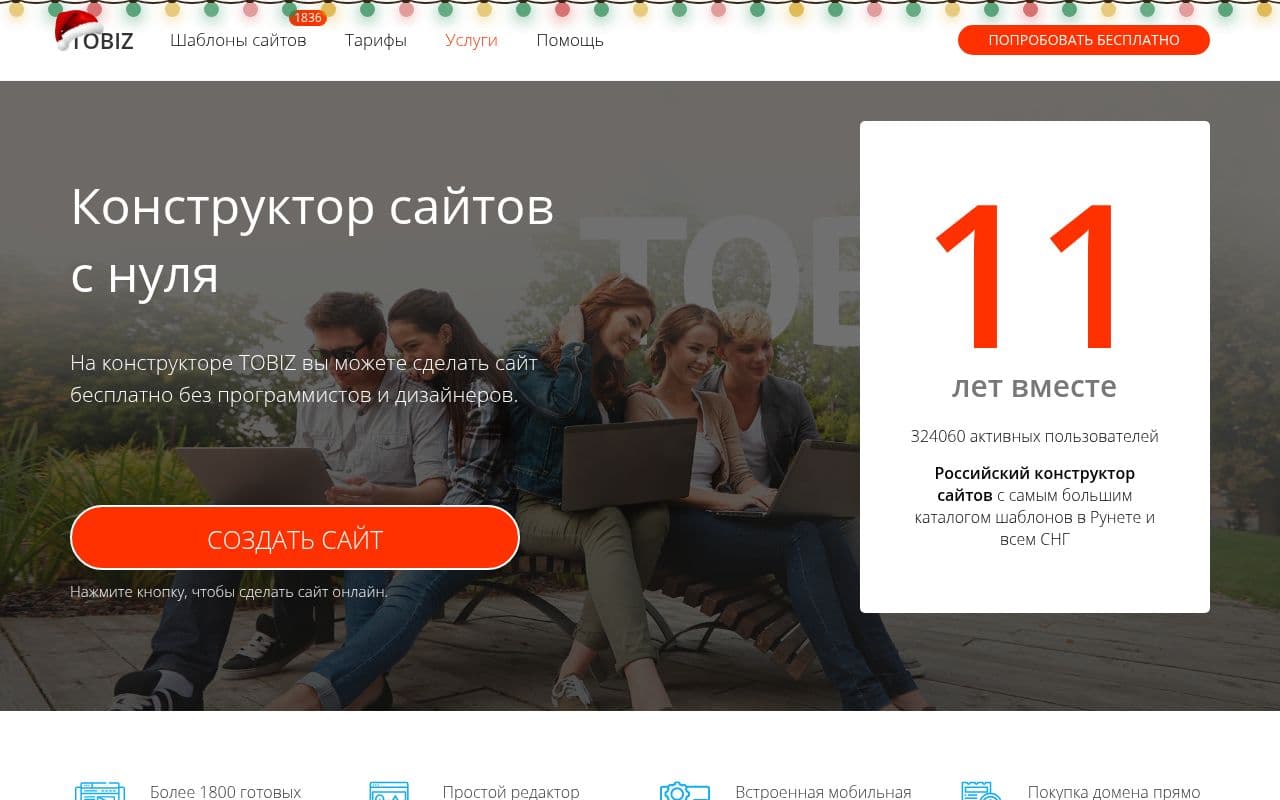1280x800 pixels.
Task: Click the domain purchase feature icon
Action: click(x=980, y=791)
